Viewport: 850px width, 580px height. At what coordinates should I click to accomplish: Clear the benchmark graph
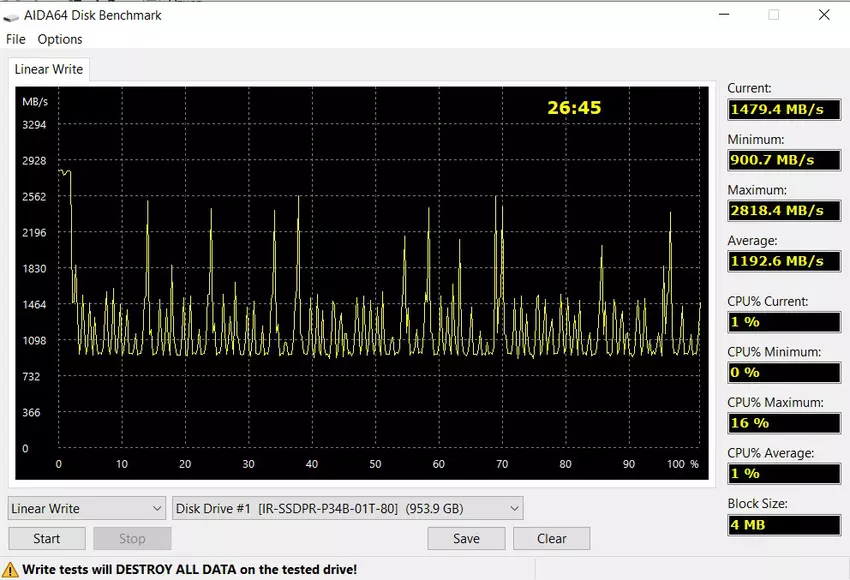click(552, 538)
